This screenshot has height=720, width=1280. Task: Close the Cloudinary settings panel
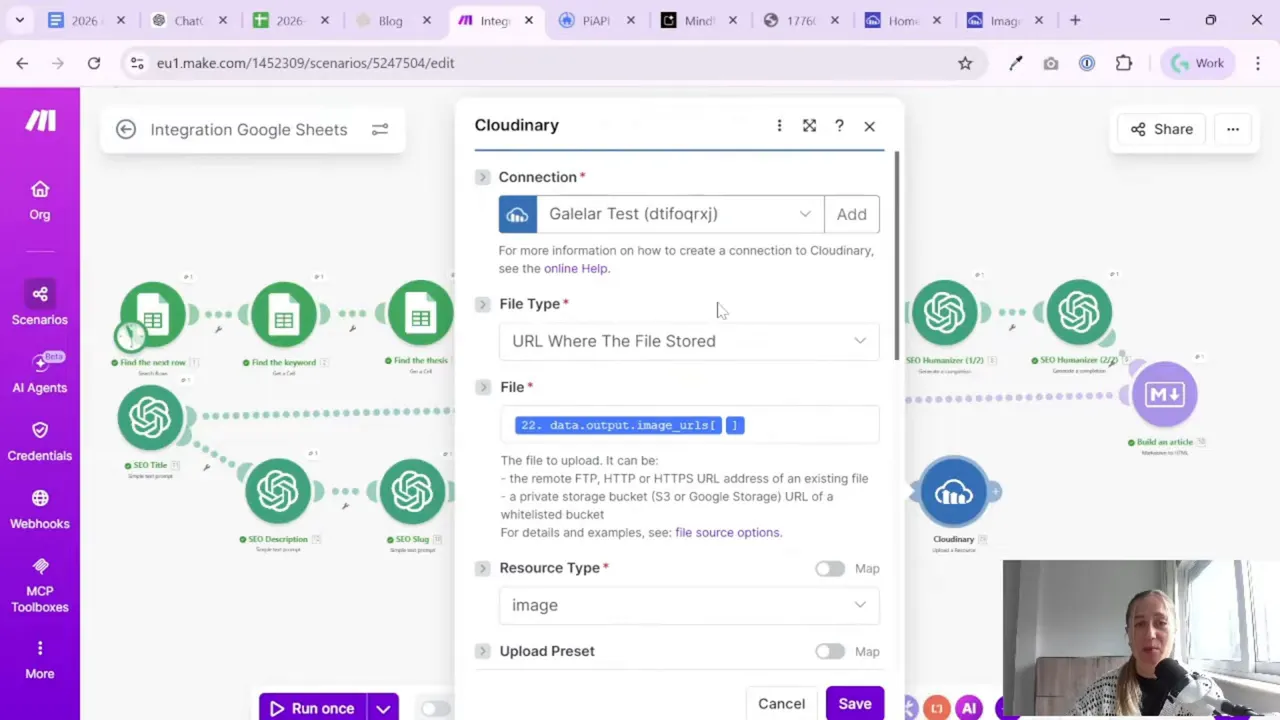pos(869,126)
